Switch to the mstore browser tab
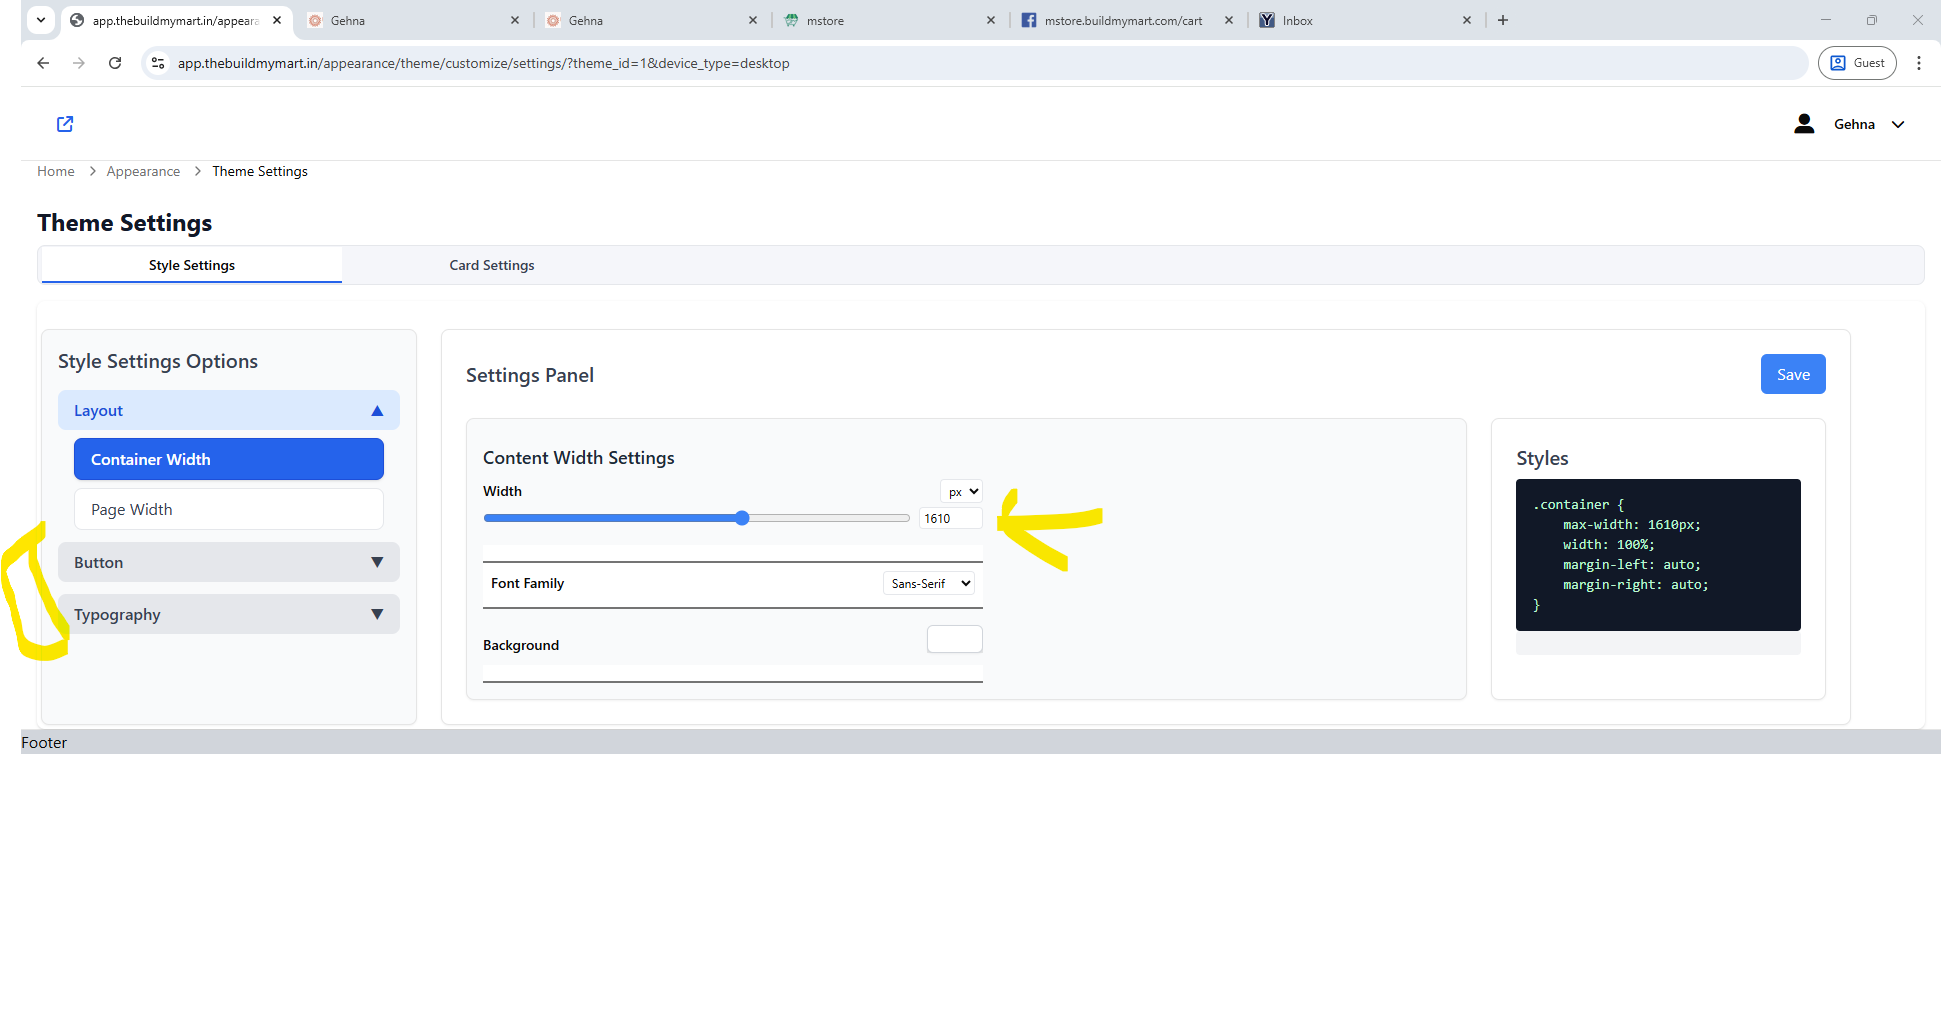The image size is (1941, 1032). pos(890,20)
